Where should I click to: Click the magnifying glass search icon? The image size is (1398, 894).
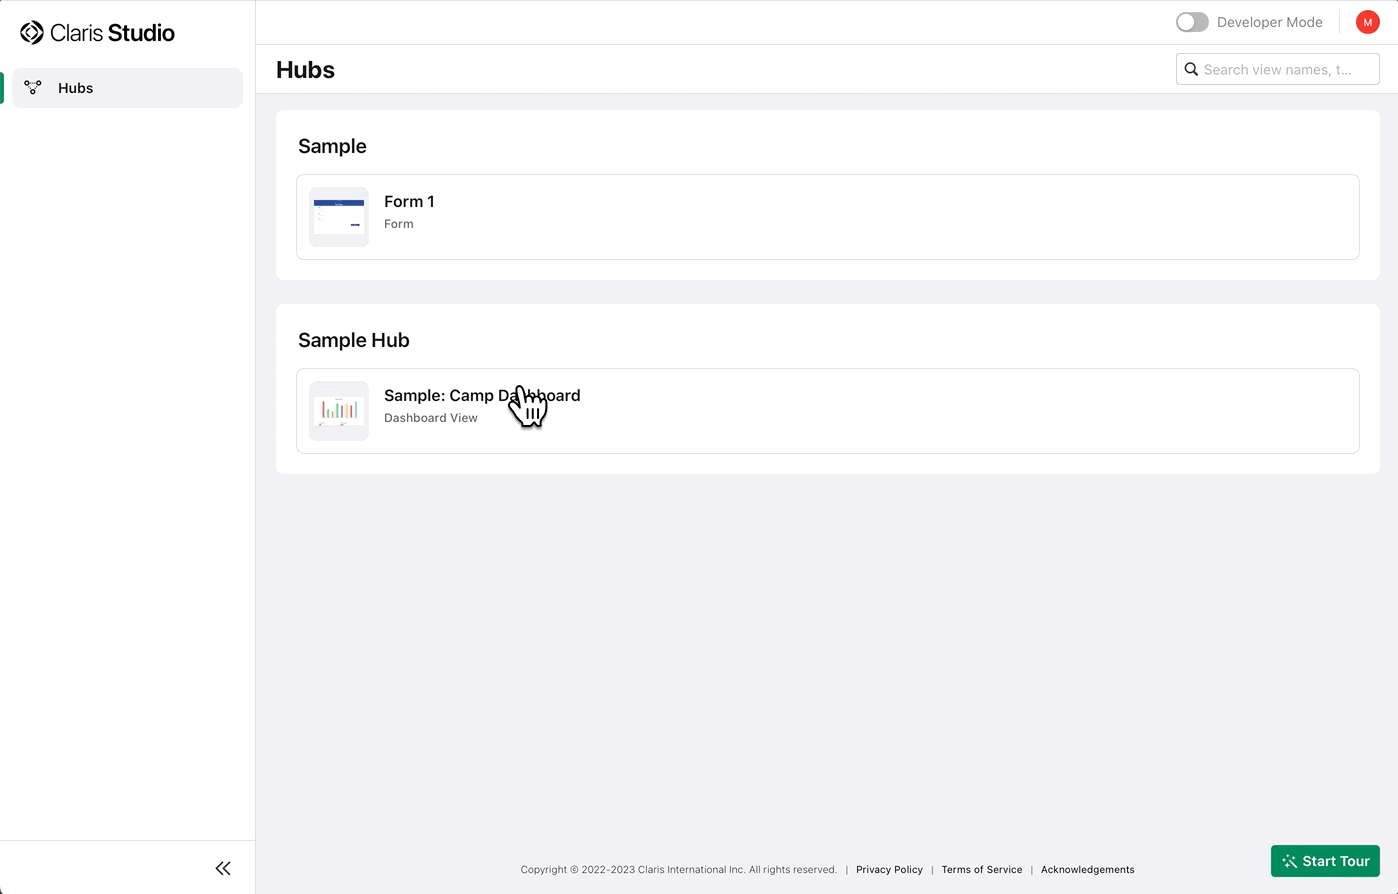(1191, 70)
